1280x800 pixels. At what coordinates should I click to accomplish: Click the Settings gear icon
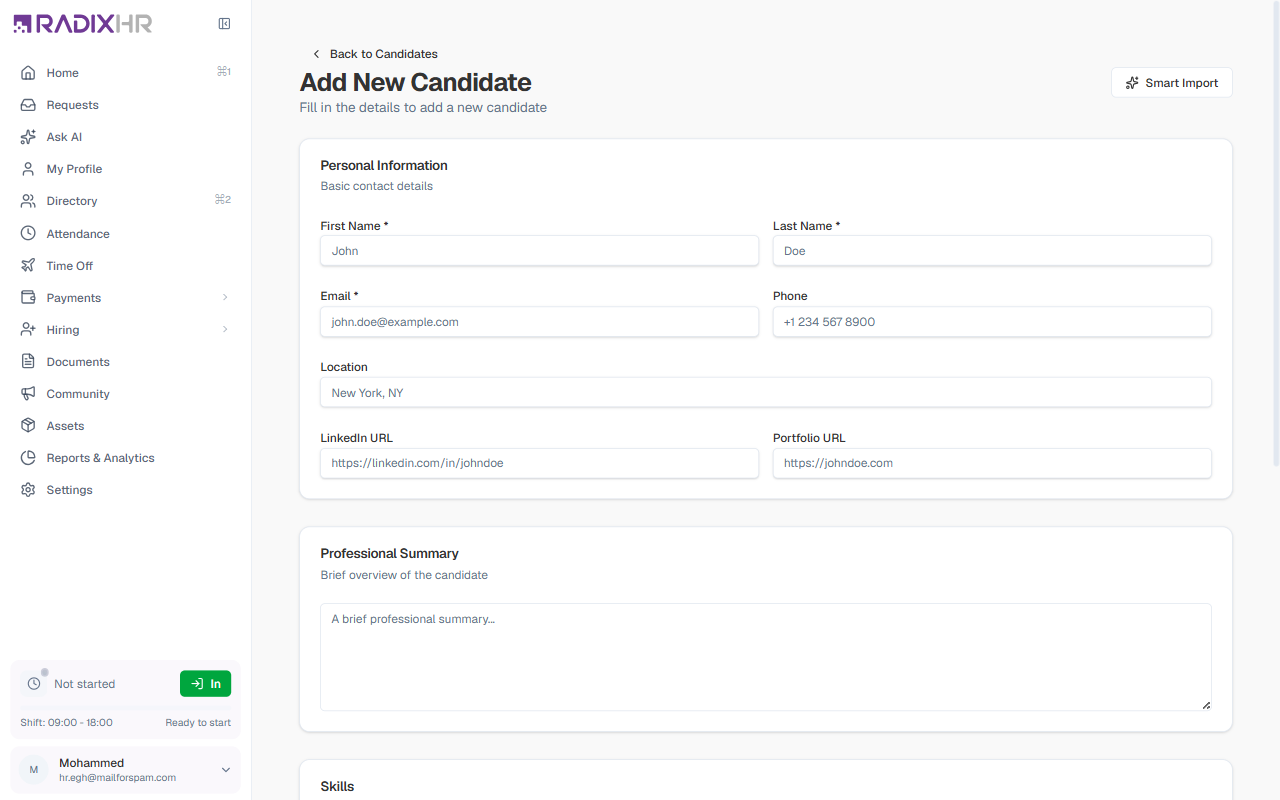pyautogui.click(x=28, y=490)
